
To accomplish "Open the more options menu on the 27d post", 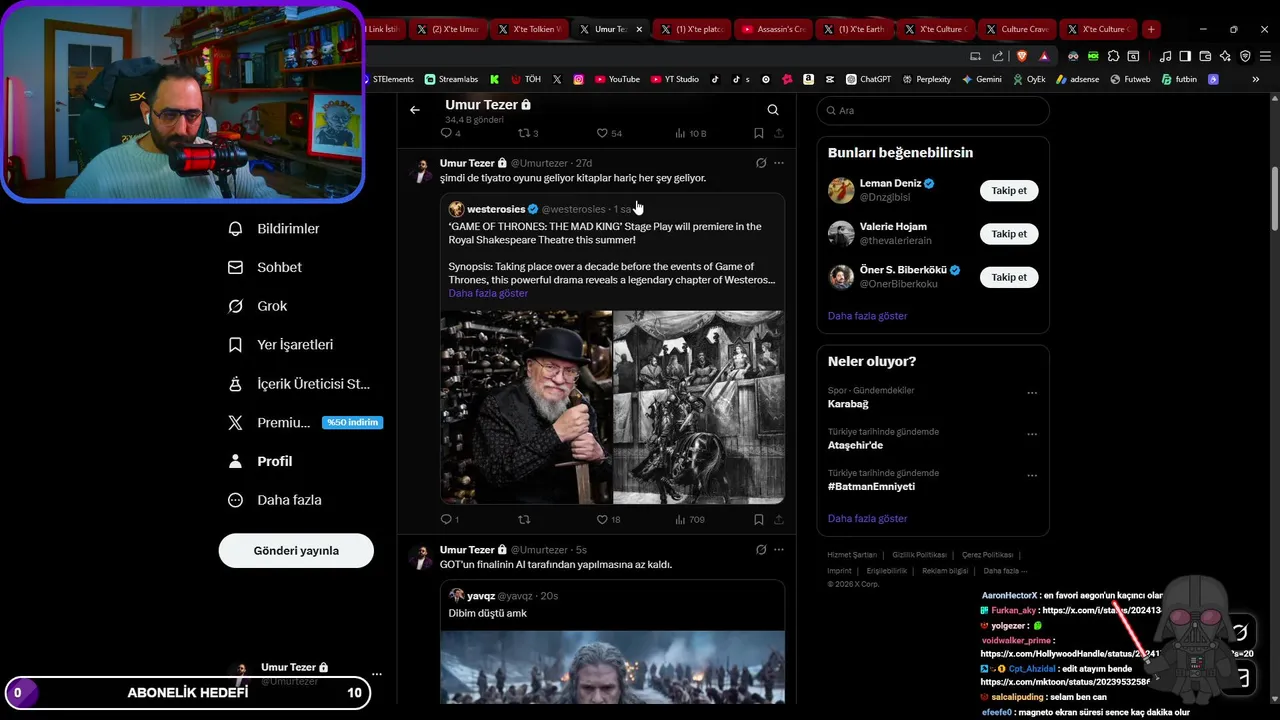I will point(779,163).
